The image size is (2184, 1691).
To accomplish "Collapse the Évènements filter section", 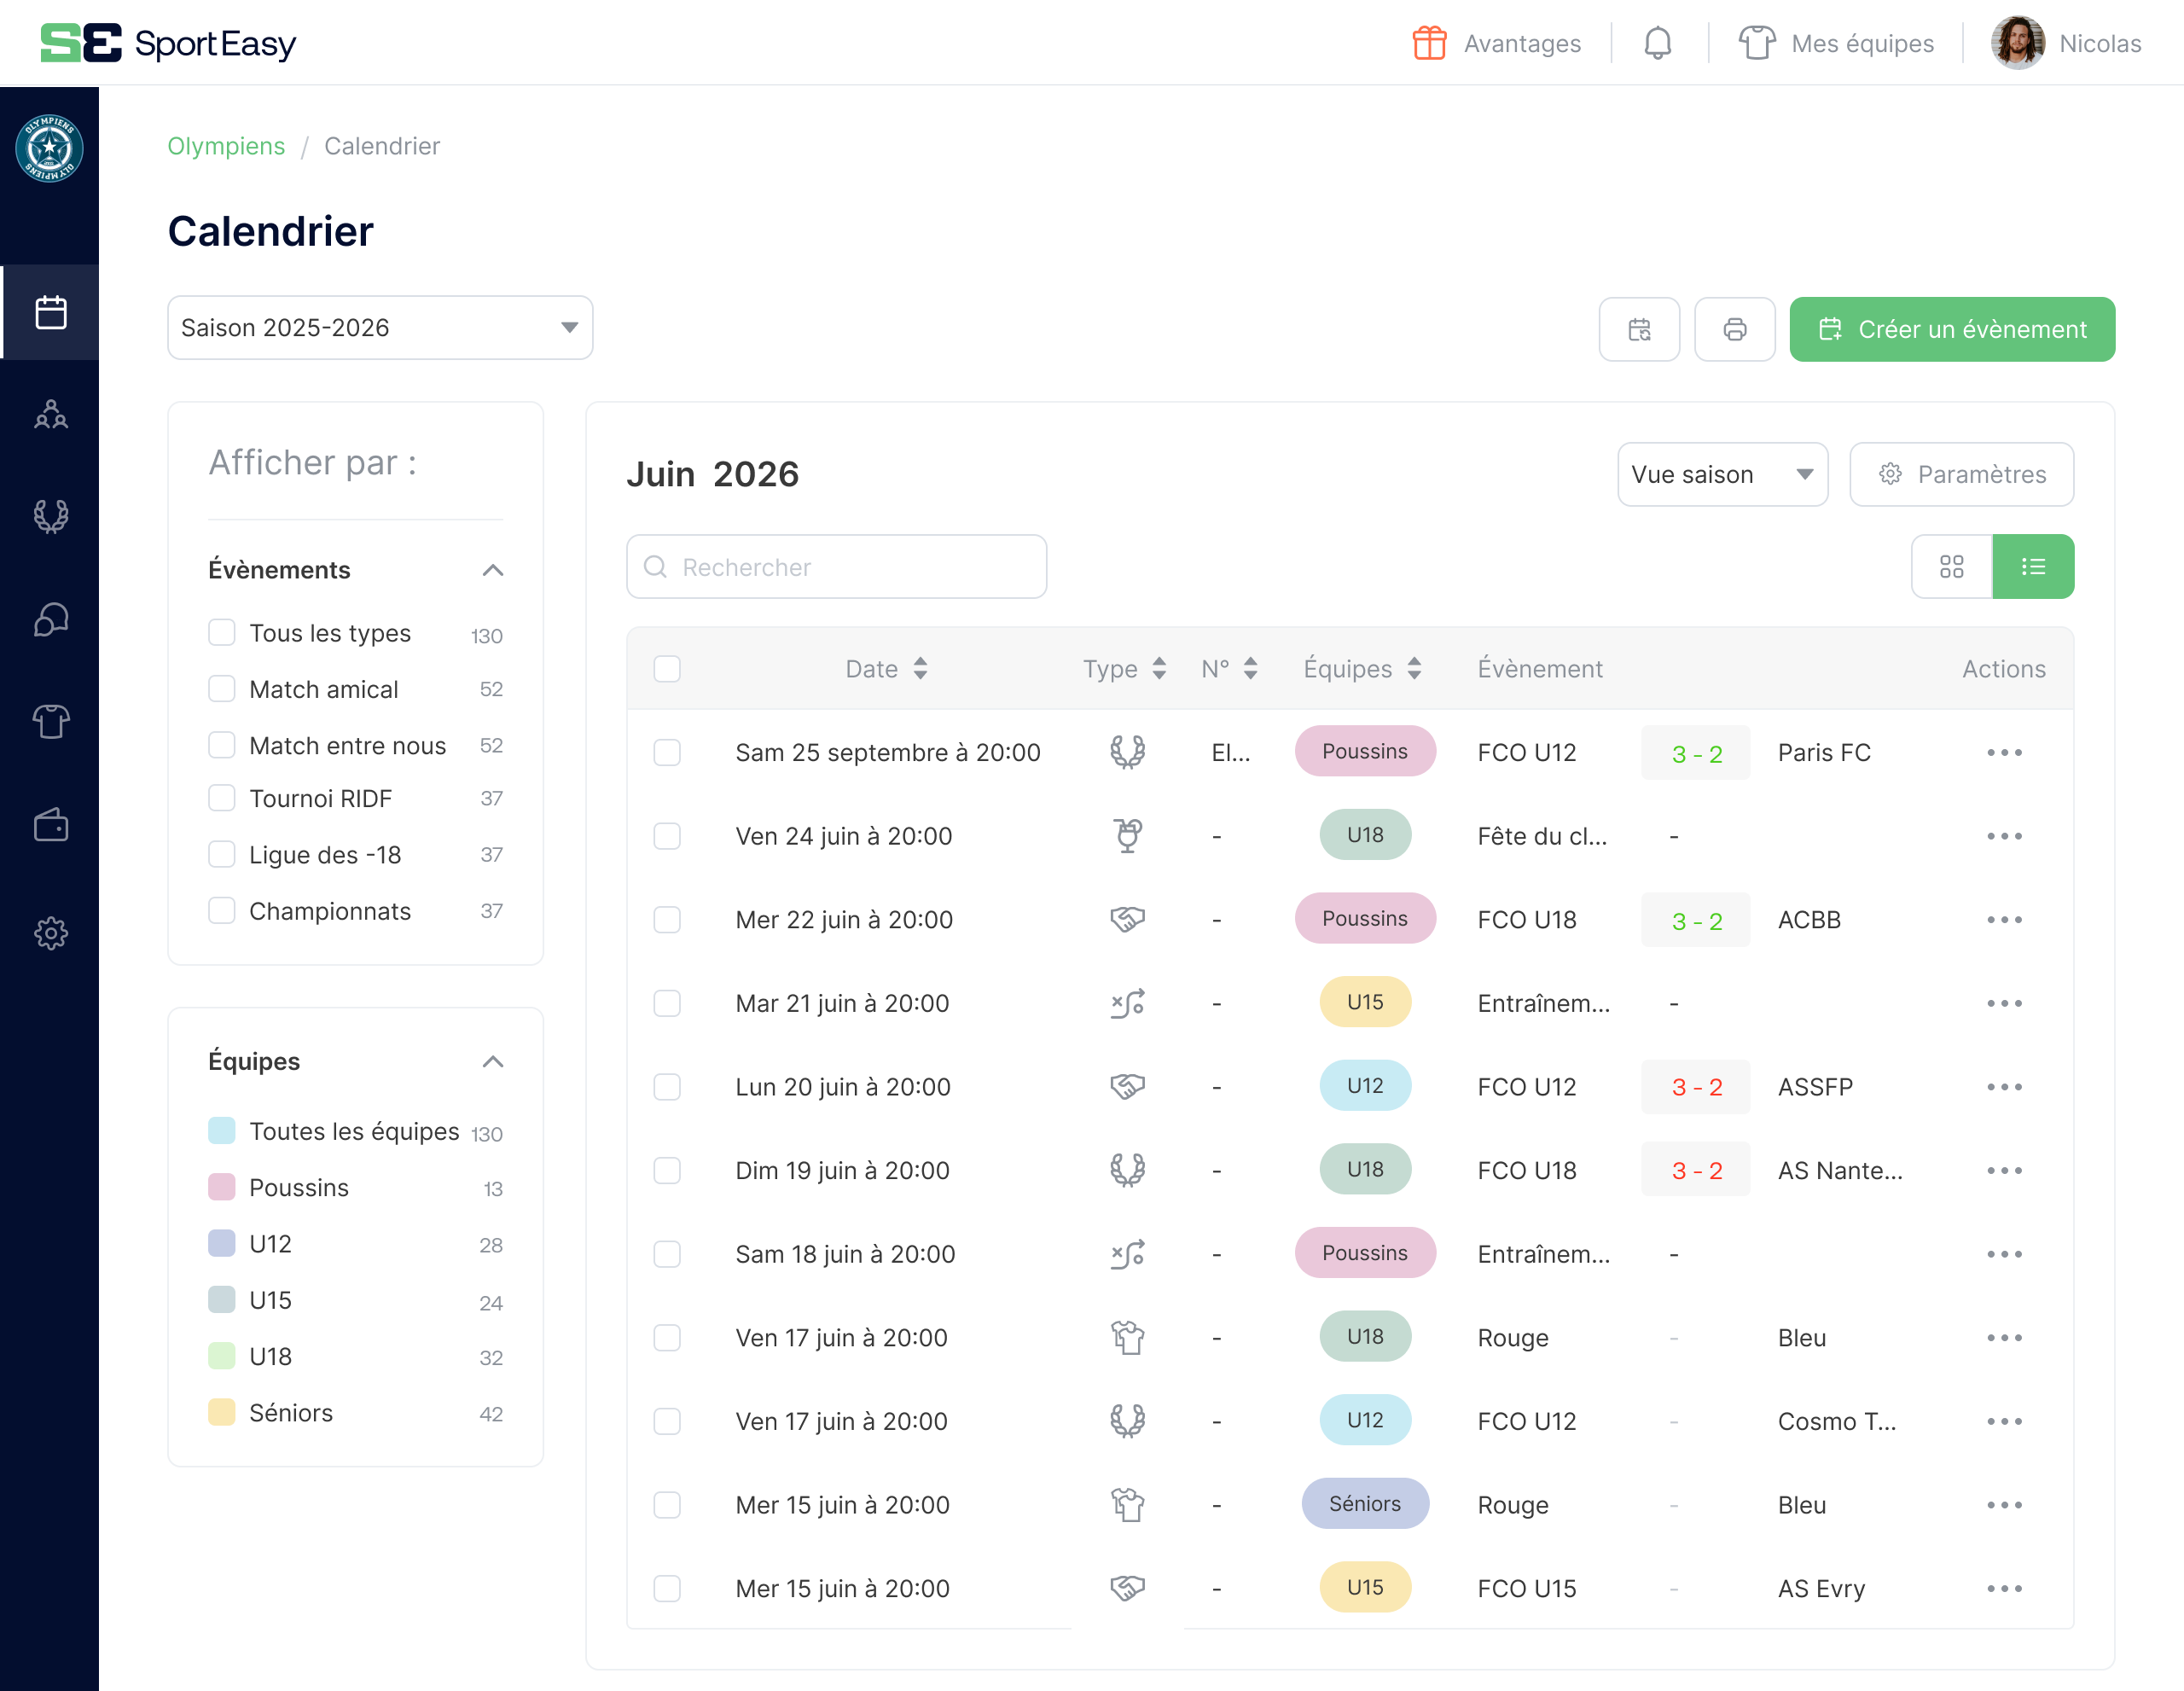I will (492, 570).
